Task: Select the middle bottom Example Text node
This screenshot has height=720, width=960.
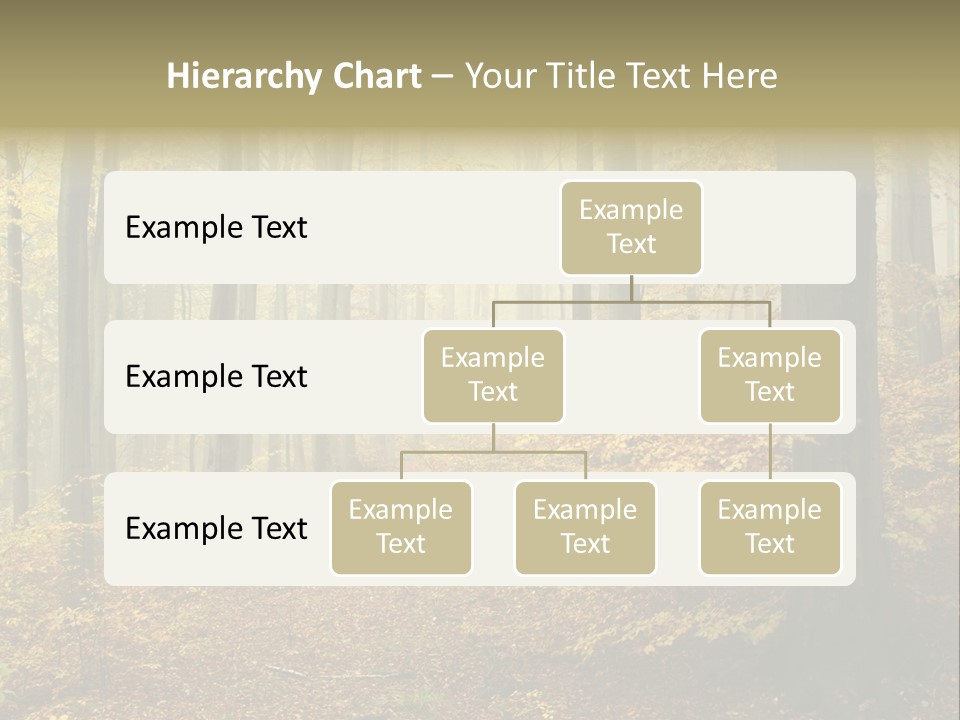Action: 585,528
